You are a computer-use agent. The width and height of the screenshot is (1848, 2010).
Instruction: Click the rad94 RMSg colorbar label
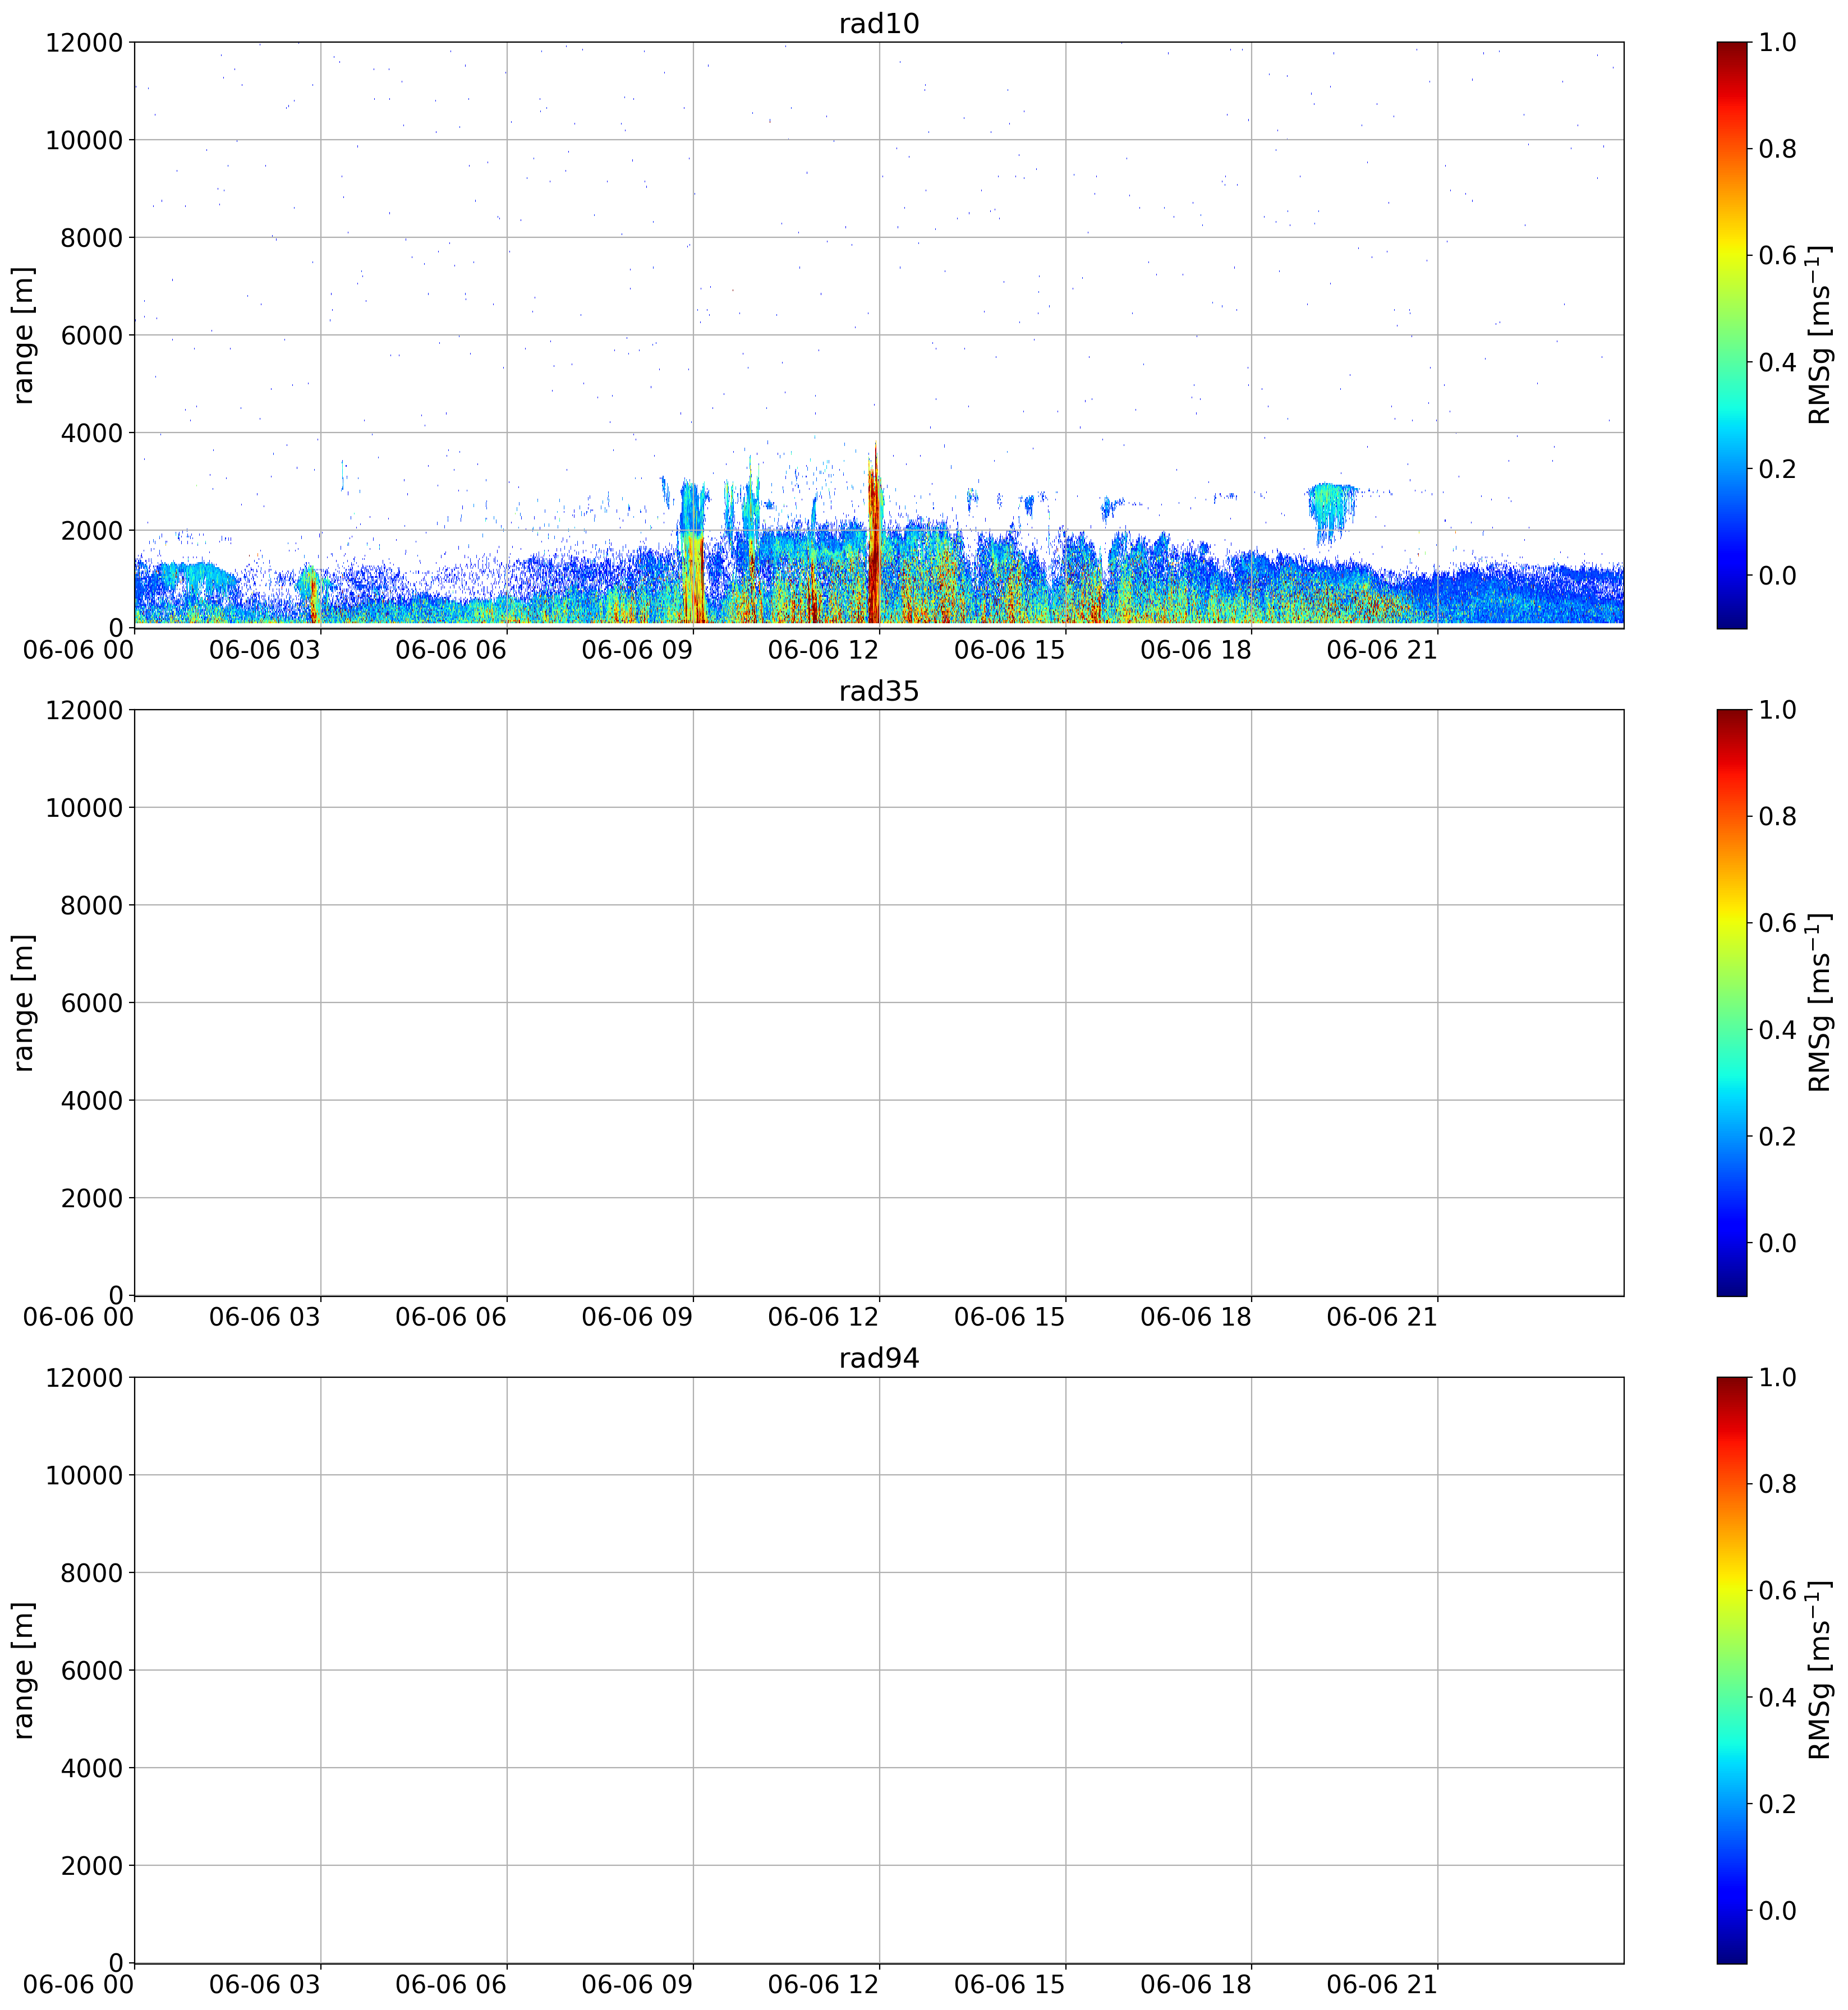pyautogui.click(x=1821, y=1670)
